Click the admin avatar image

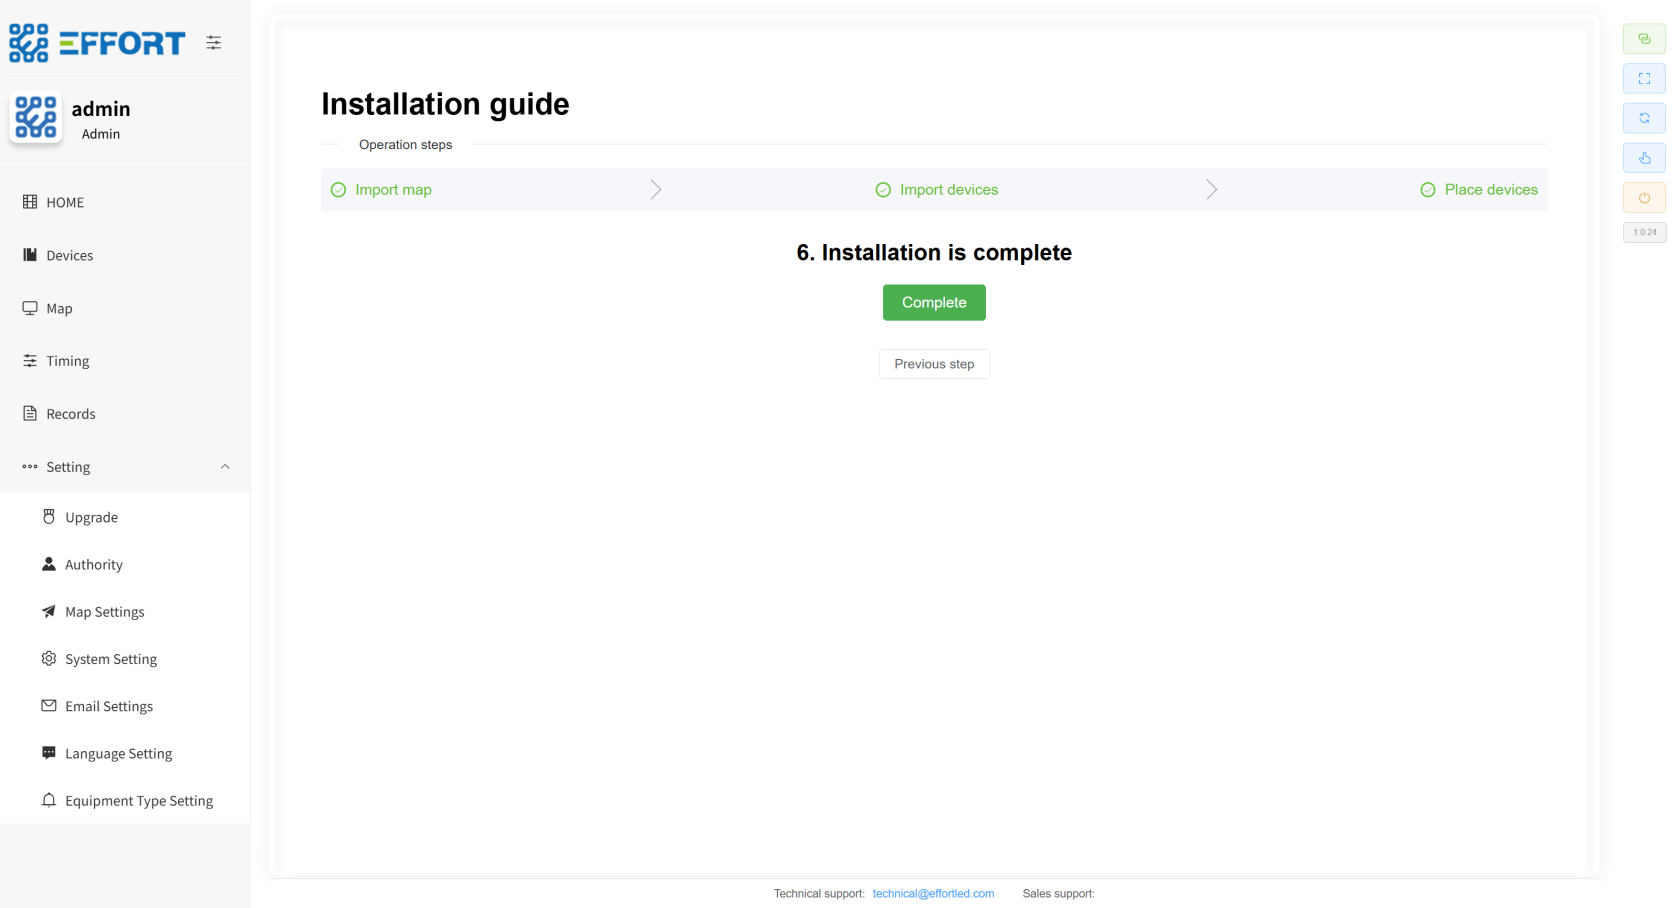click(x=36, y=118)
